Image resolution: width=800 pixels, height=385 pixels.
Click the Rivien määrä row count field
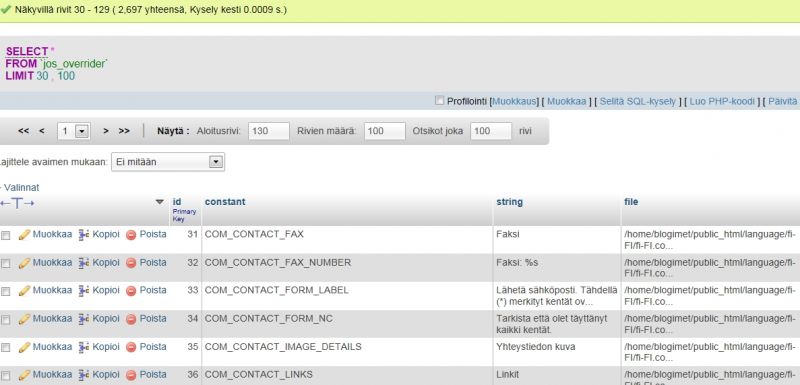tap(385, 131)
